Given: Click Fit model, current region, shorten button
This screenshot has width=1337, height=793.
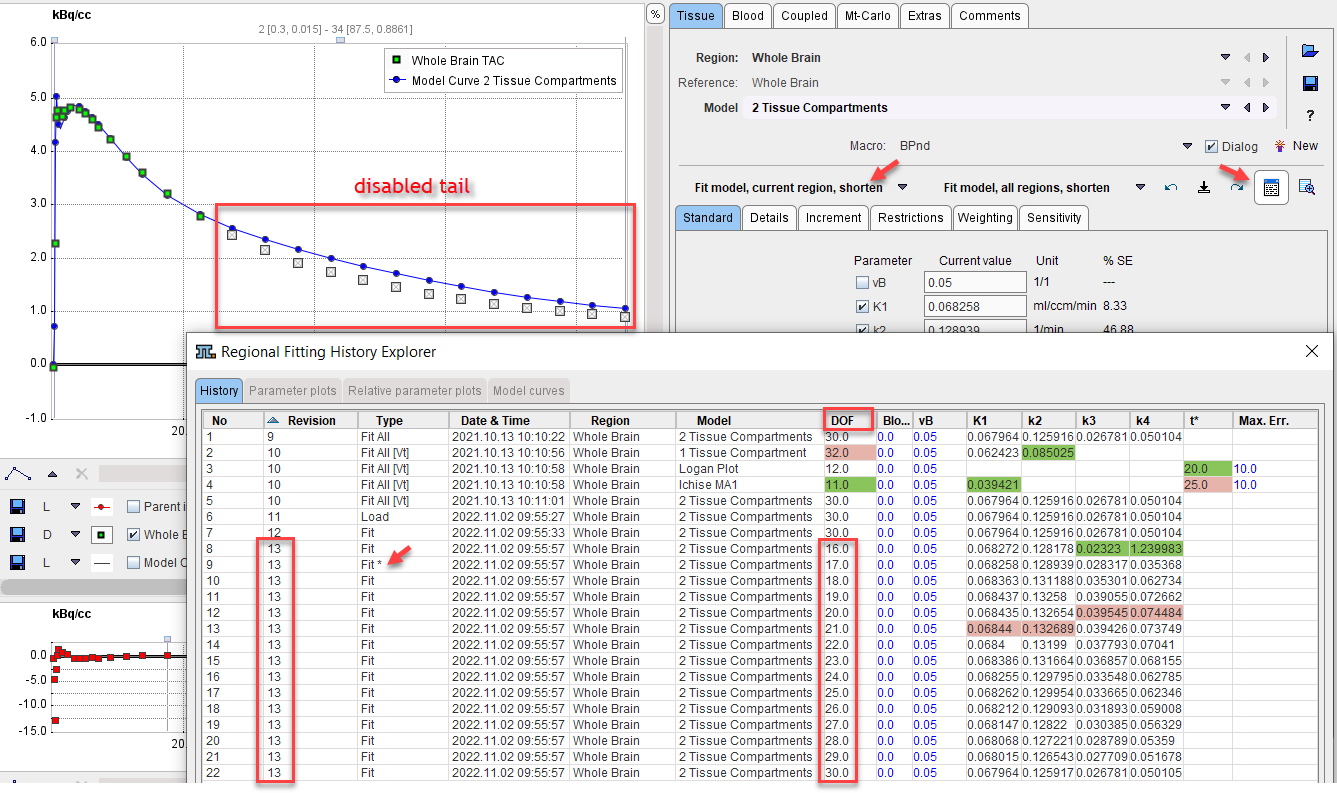Looking at the screenshot, I should coord(789,187).
